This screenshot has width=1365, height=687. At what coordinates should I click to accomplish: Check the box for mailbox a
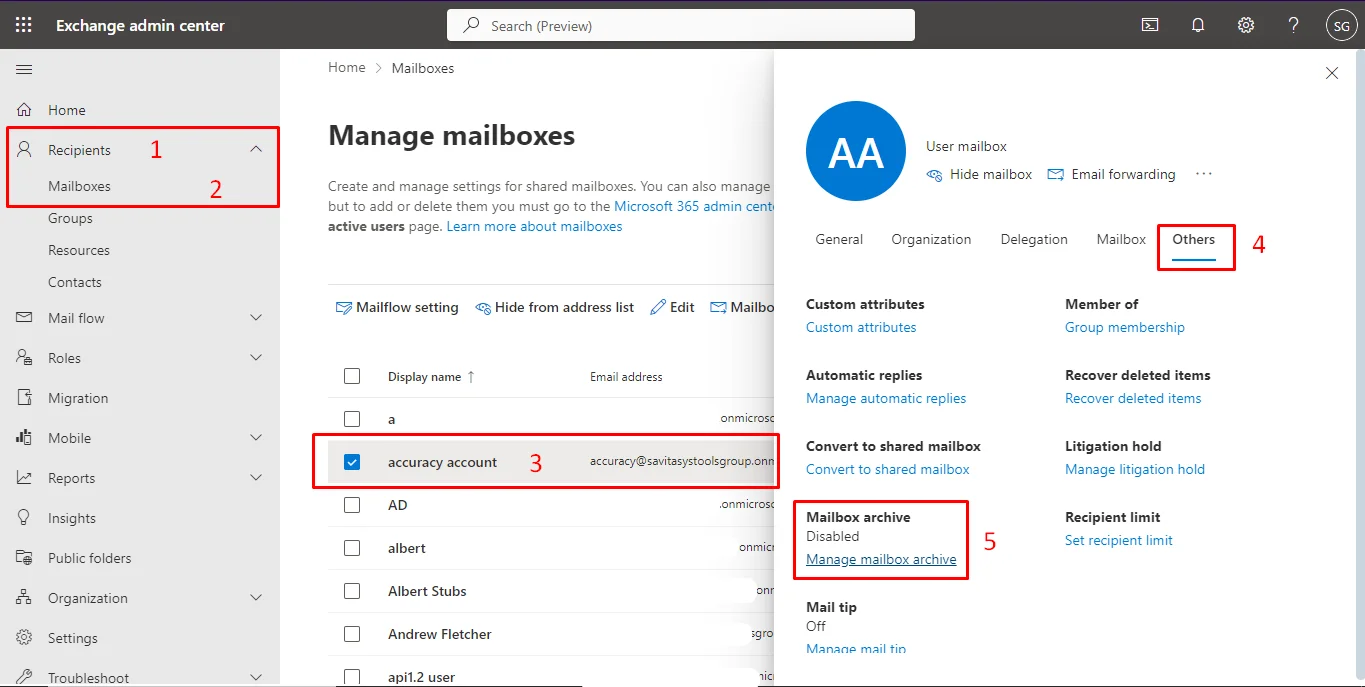tap(352, 419)
